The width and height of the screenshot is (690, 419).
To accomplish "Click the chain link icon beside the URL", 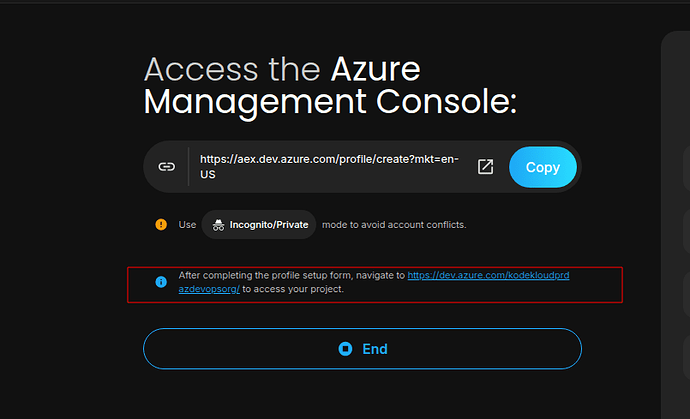I will (167, 167).
